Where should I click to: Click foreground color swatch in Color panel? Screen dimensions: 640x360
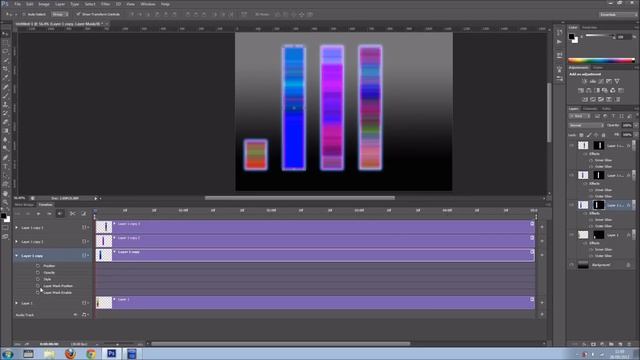tap(572, 37)
